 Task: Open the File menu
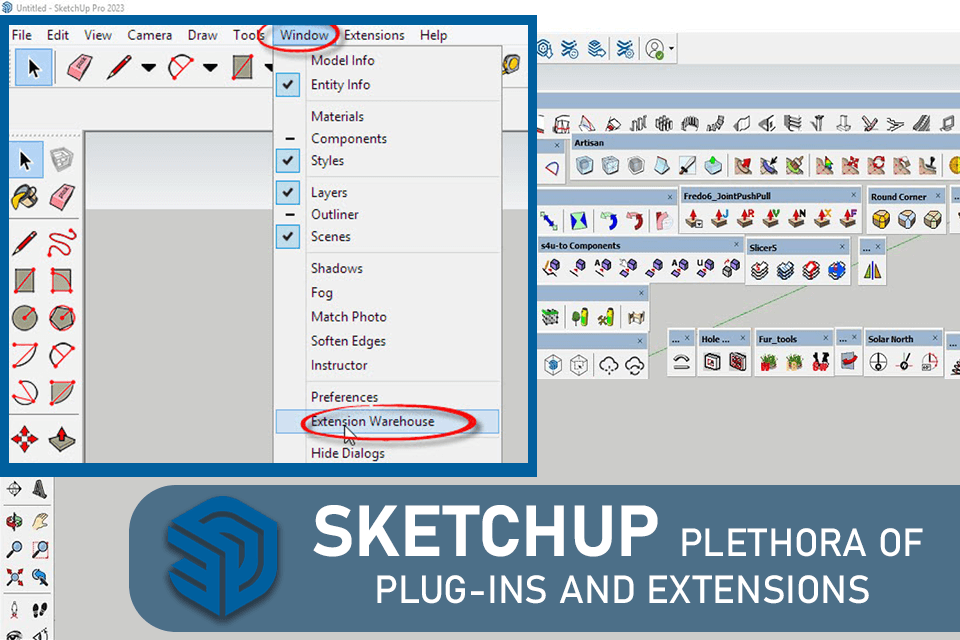point(21,35)
